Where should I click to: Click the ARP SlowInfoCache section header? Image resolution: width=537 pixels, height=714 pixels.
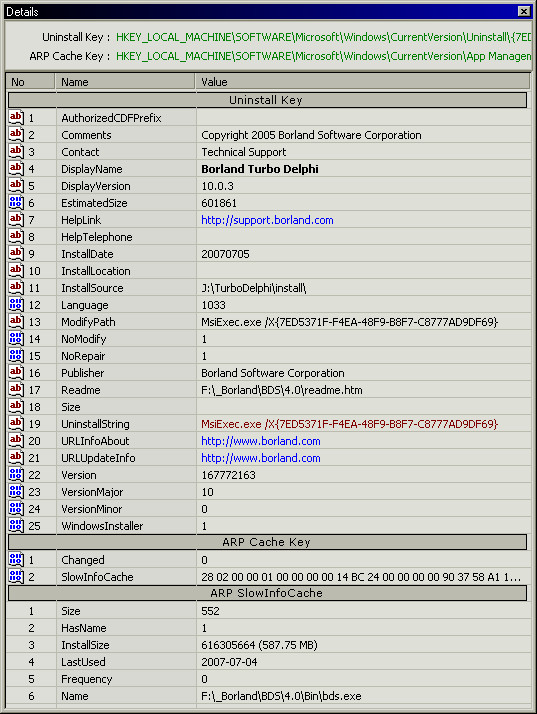coord(267,593)
